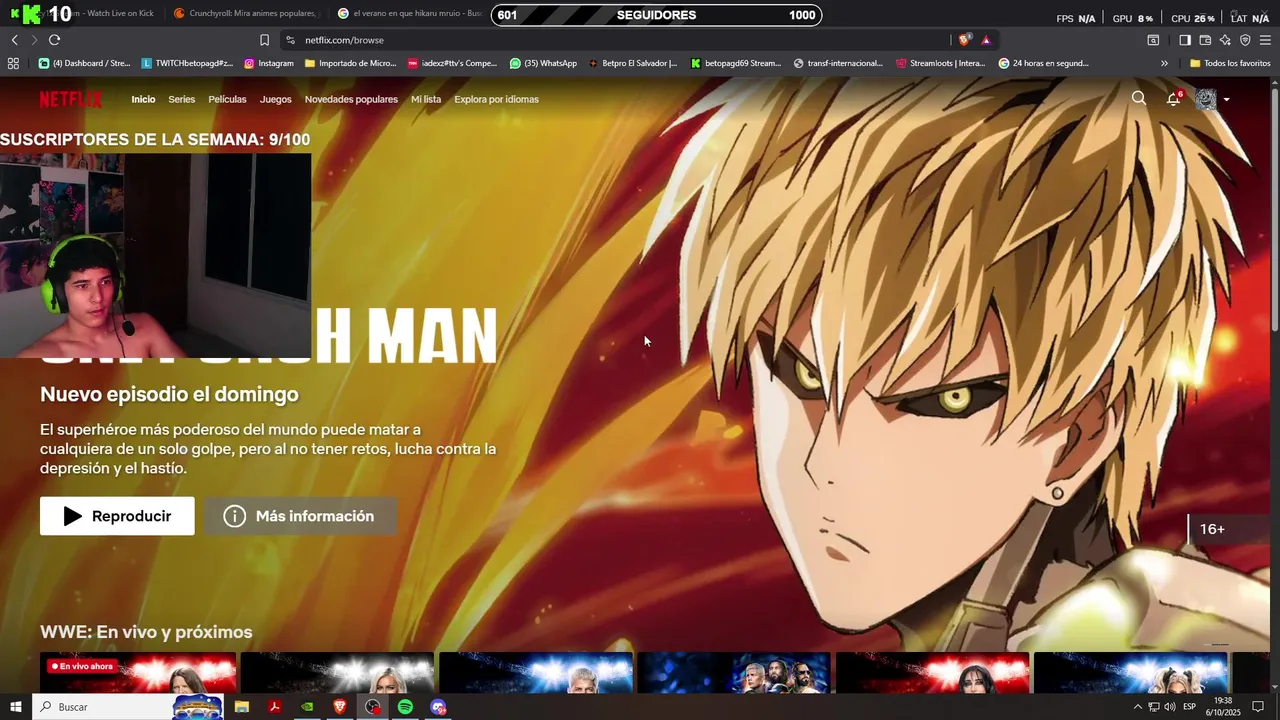Open Todos los favoritos folder
Image resolution: width=1280 pixels, height=720 pixels.
coord(1230,63)
